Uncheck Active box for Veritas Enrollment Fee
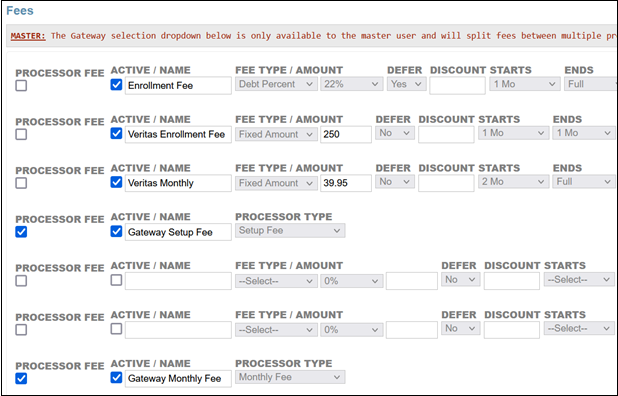618x396 pixels. 116,133
